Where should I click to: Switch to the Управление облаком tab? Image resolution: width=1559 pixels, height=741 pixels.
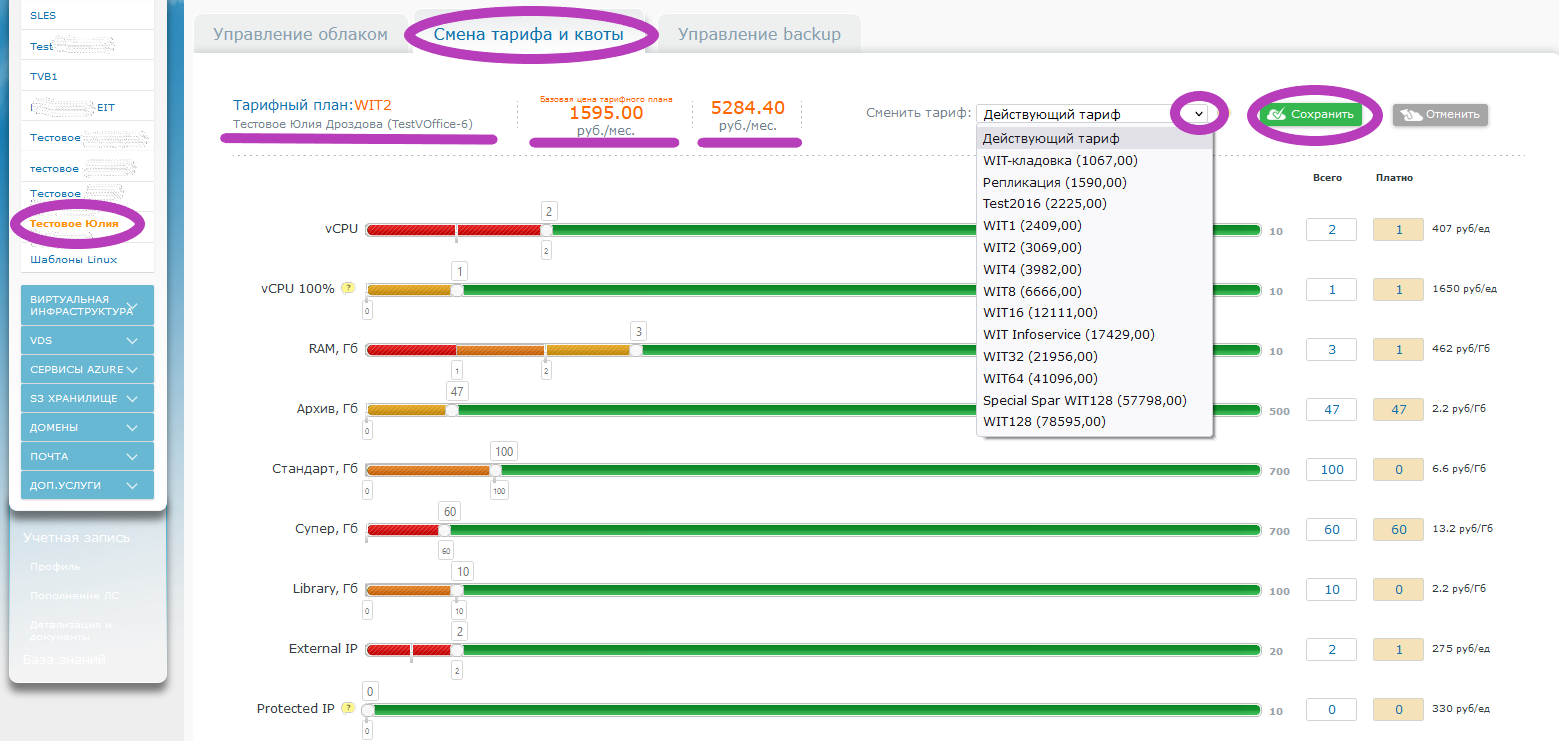tap(300, 34)
